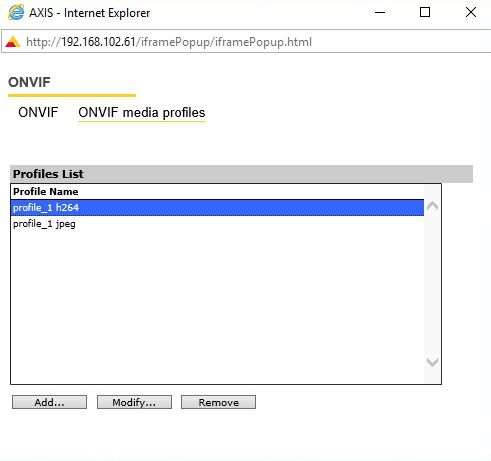Click the profiles list scroll up arrow
Image resolution: width=491 pixels, height=461 pixels.
[432, 206]
